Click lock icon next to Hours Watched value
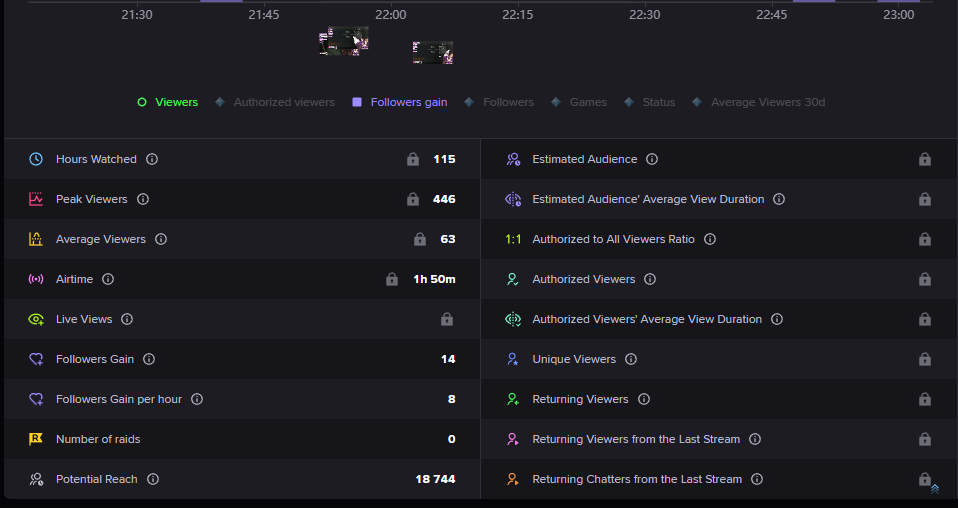Screen dimensions: 958x508 coord(413,159)
